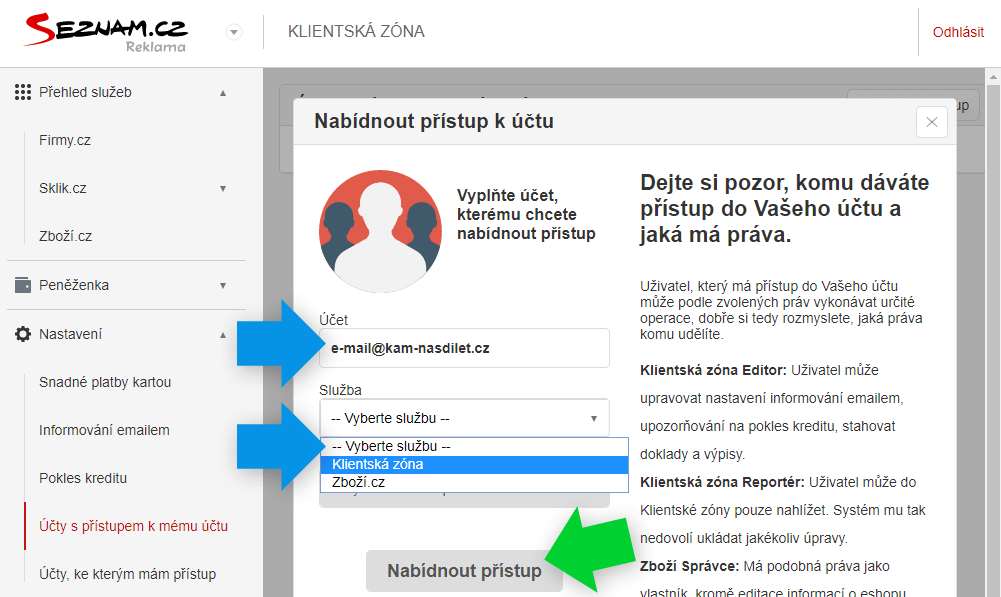Open the round dropdown arrow beside the logo

click(x=234, y=32)
